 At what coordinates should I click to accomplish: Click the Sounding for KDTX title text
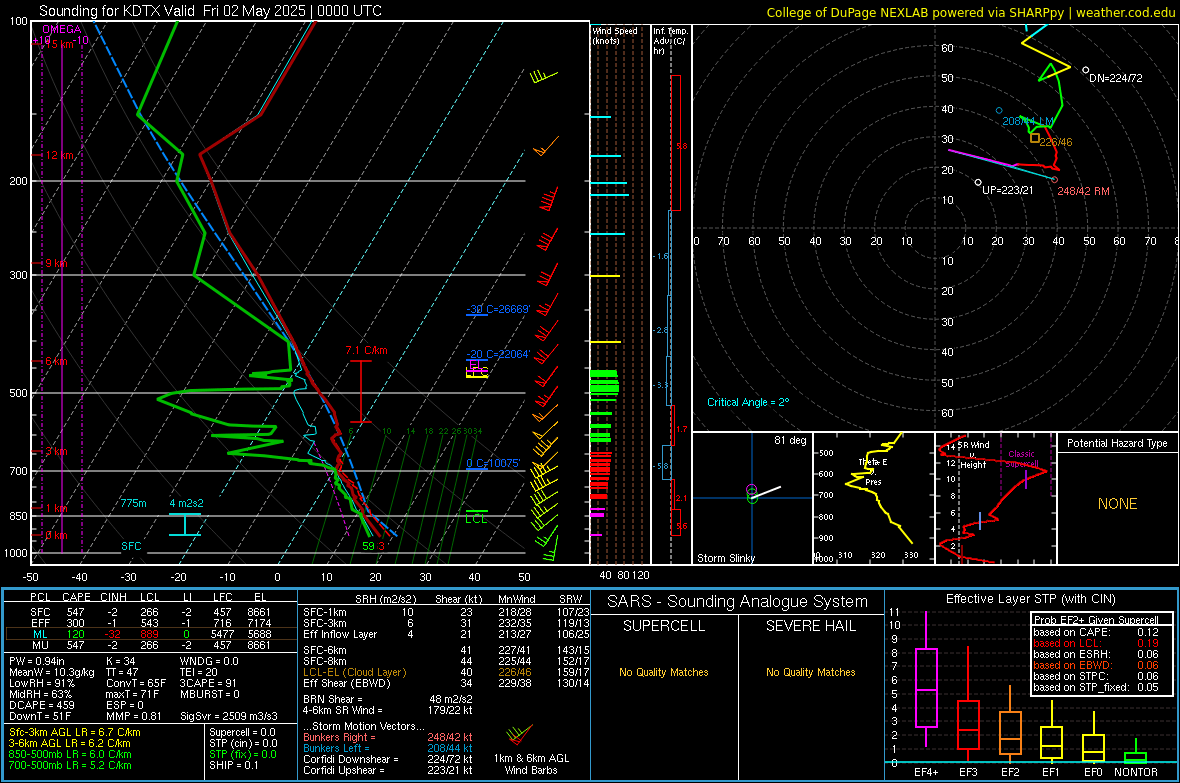point(210,11)
